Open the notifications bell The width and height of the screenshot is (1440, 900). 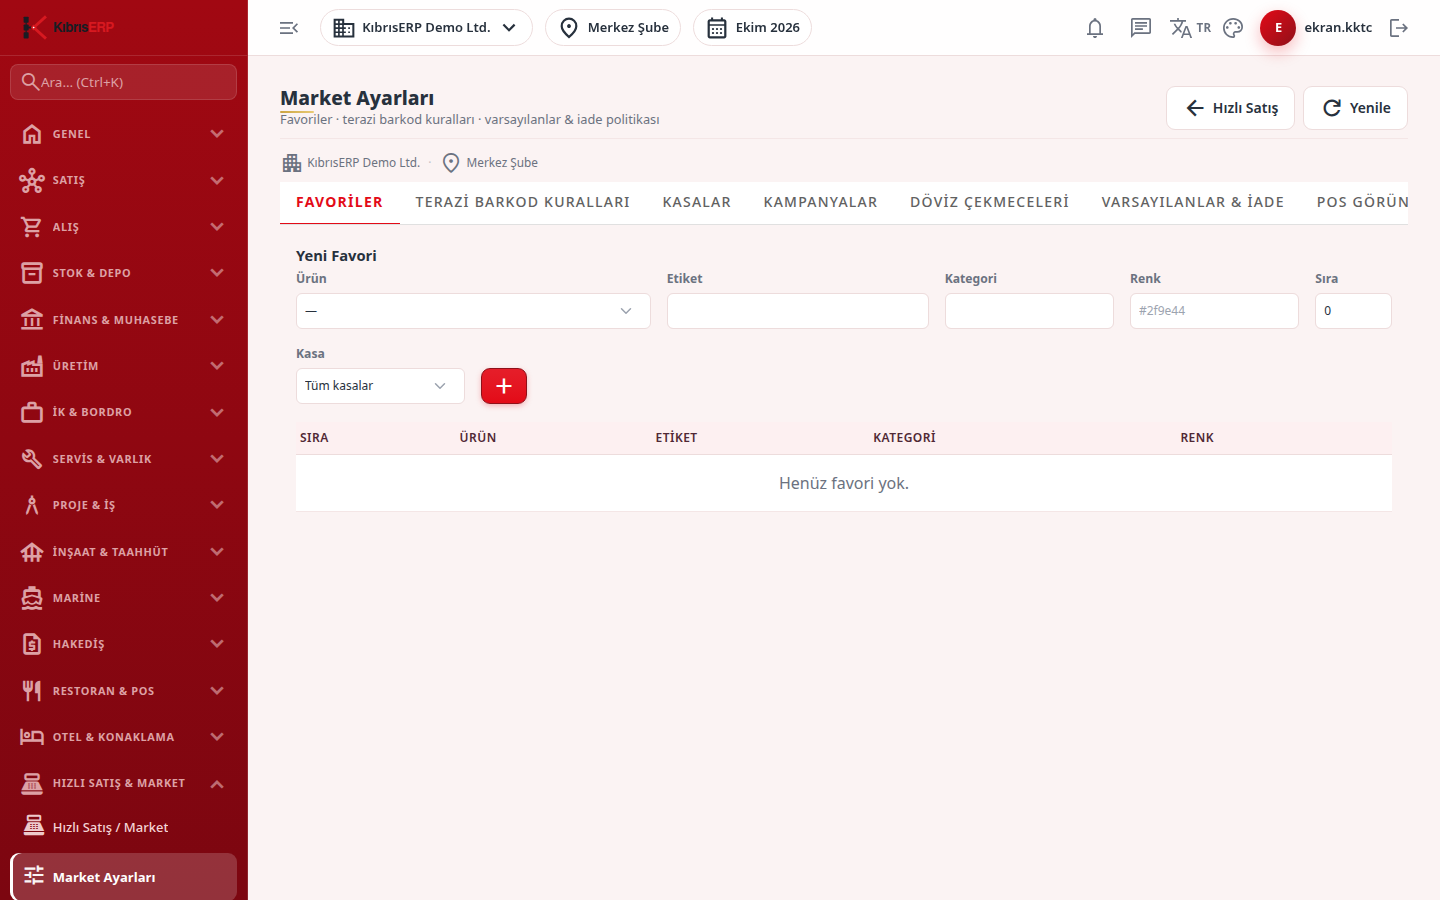pyautogui.click(x=1095, y=28)
